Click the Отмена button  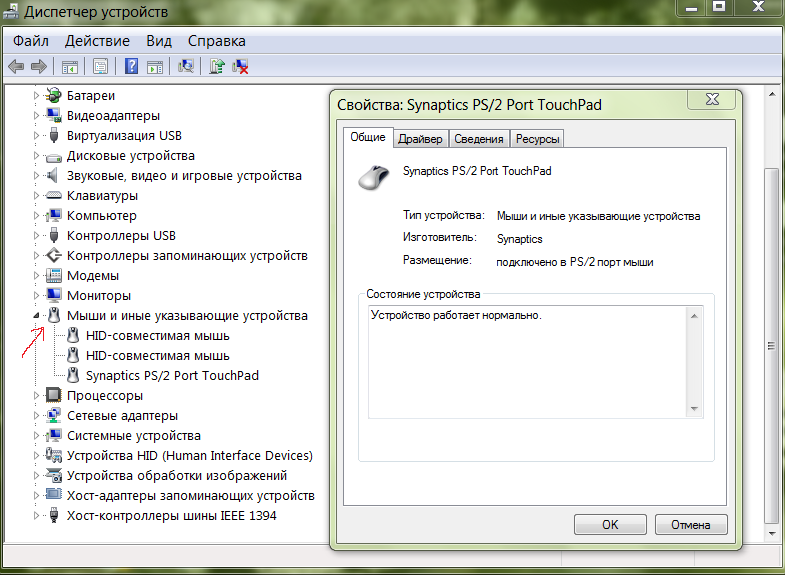pos(690,524)
